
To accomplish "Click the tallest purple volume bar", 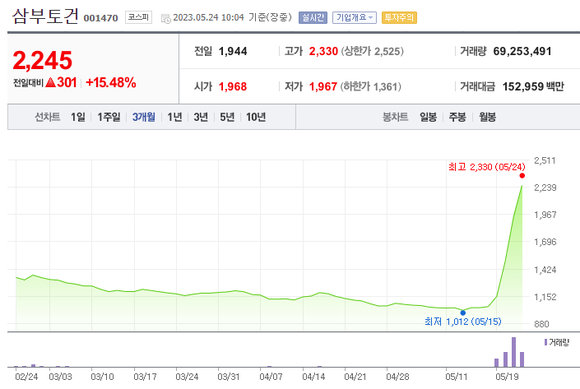I will click(513, 352).
